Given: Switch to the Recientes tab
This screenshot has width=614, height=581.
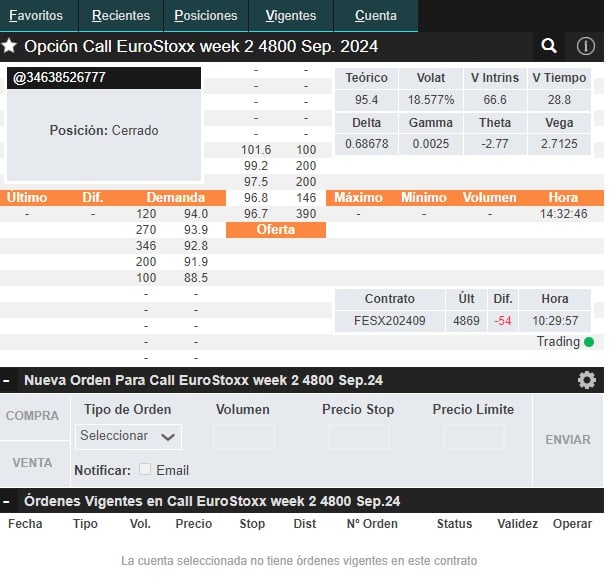Looking at the screenshot, I should point(122,16).
